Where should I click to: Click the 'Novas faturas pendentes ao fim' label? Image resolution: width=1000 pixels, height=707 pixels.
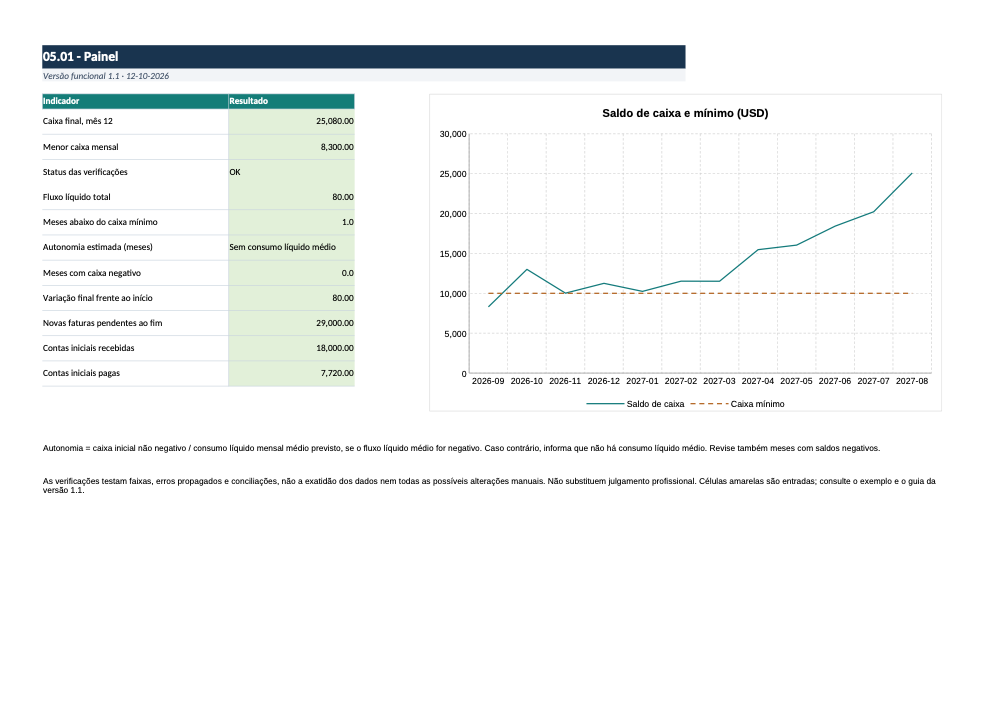103,323
